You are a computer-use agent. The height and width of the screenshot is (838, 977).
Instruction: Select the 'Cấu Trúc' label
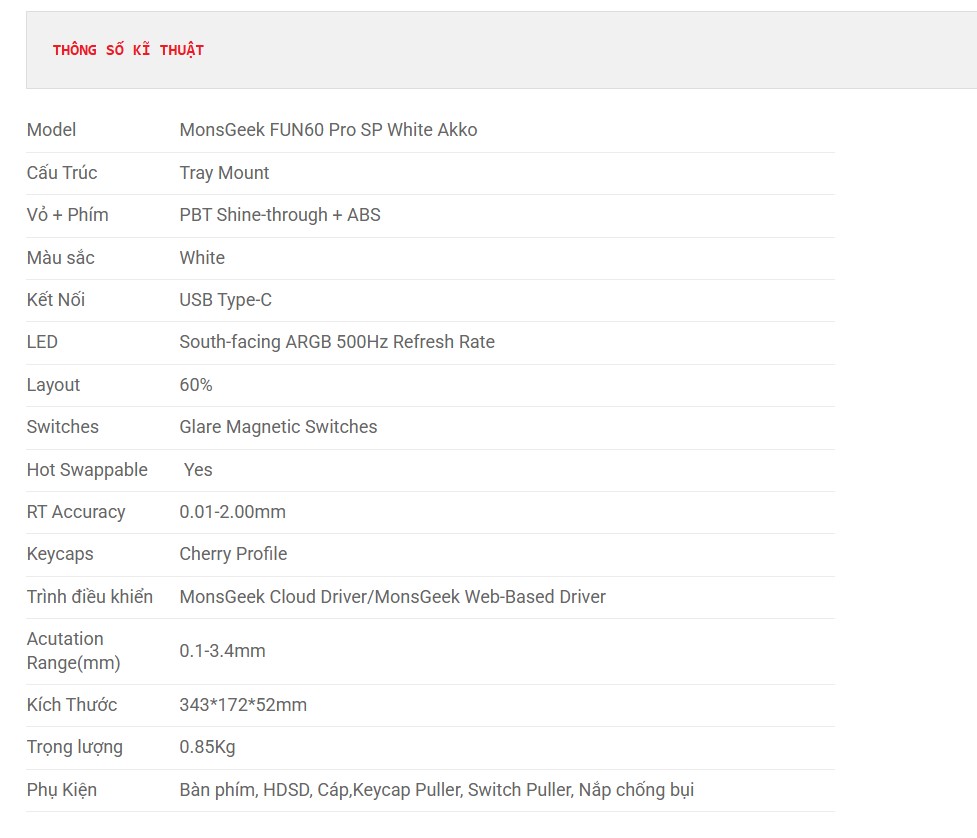(62, 173)
